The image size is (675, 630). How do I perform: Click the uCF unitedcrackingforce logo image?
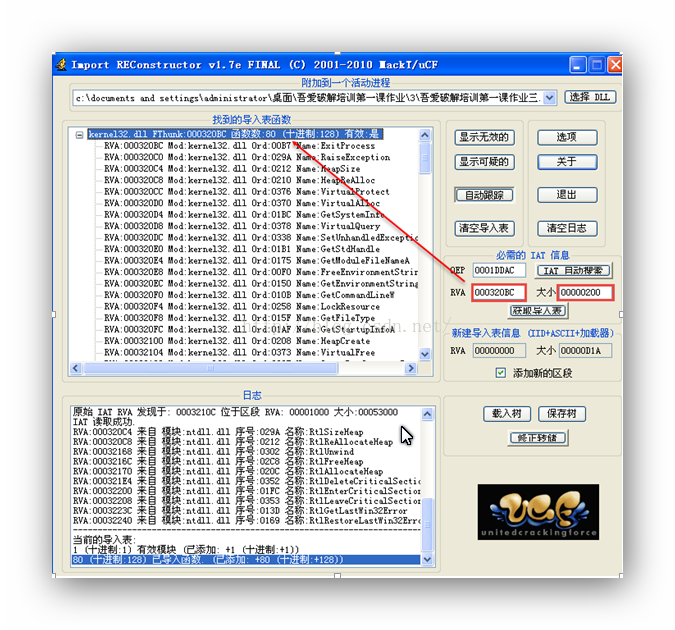[x=538, y=512]
